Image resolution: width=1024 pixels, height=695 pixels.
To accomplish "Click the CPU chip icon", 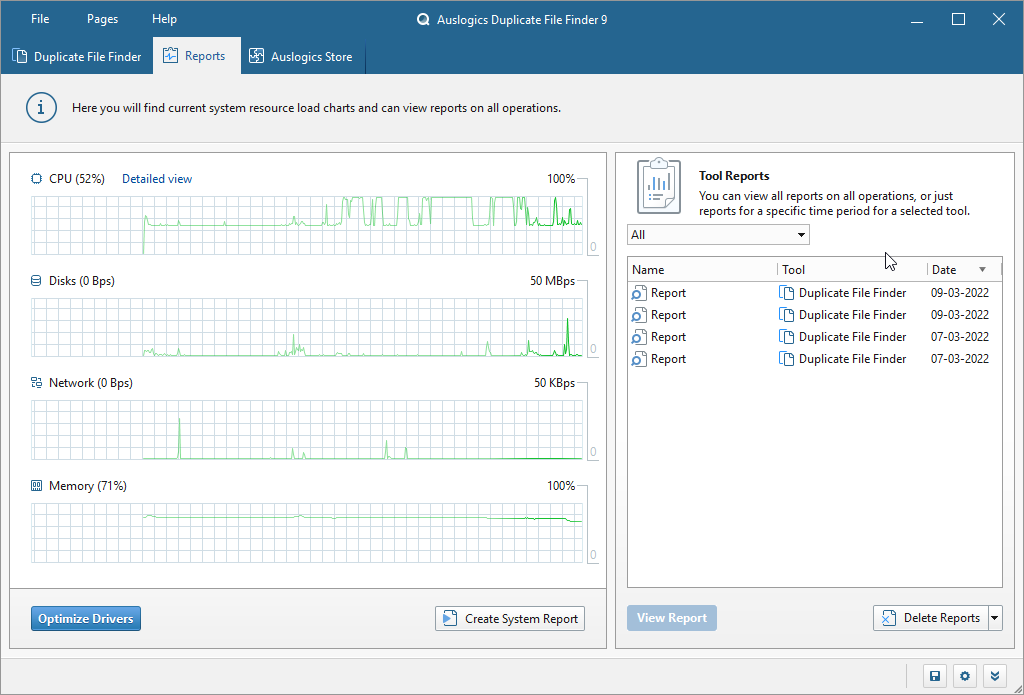I will coord(37,179).
